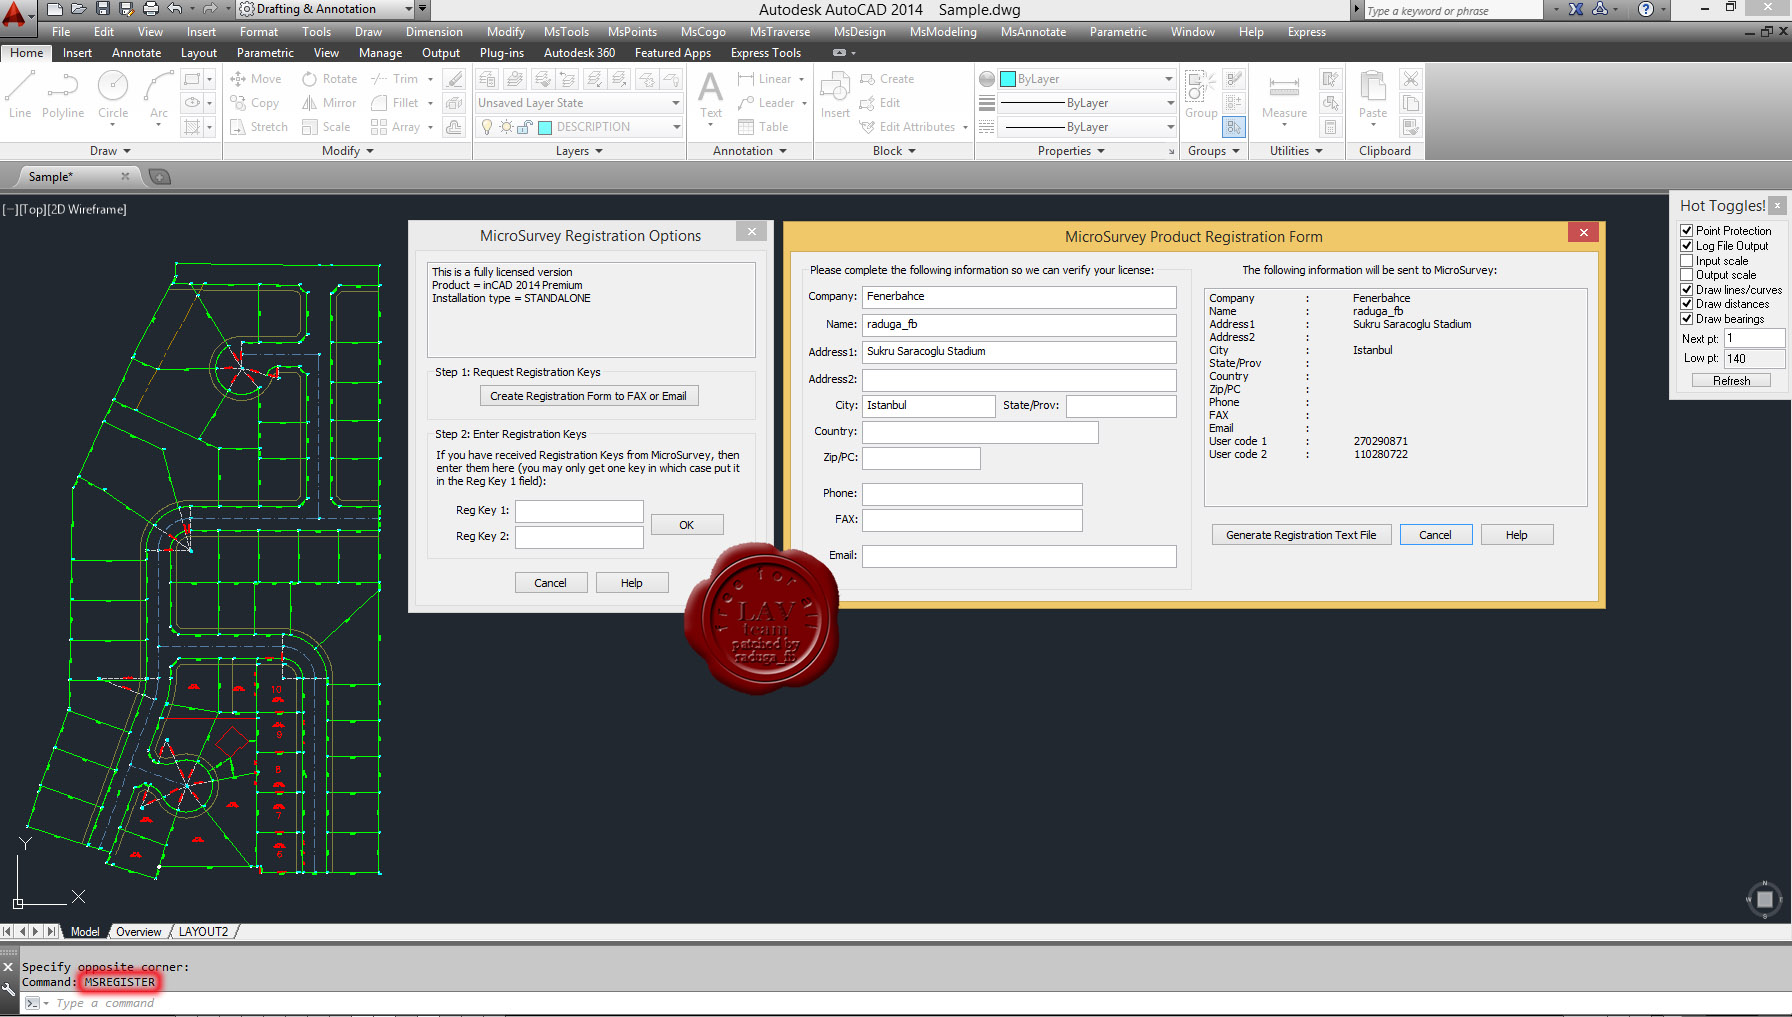Activate the Scale tool
This screenshot has height=1017, width=1792.
point(326,127)
